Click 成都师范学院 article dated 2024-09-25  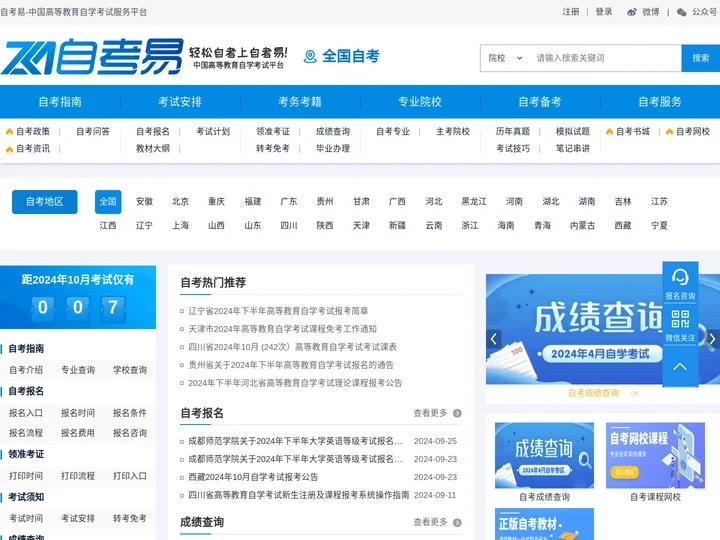click(295, 441)
